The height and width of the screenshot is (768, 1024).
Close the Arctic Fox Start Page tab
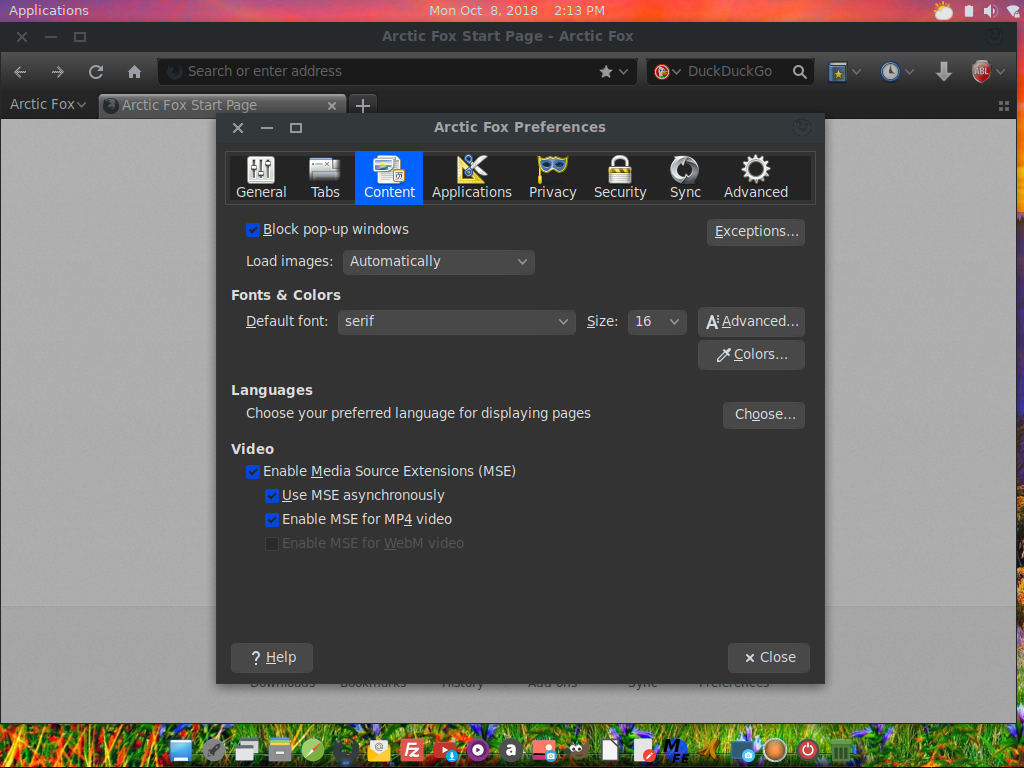pyautogui.click(x=332, y=106)
